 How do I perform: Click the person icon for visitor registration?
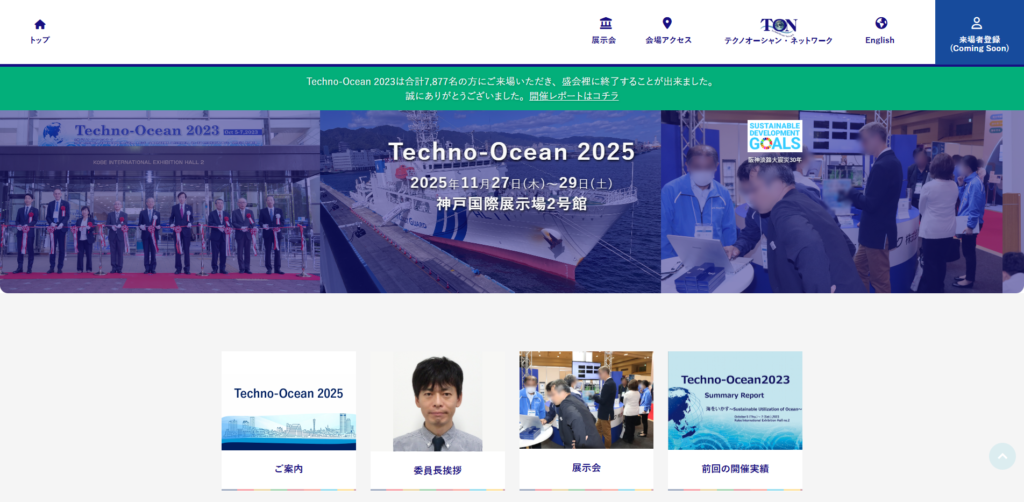click(x=977, y=24)
